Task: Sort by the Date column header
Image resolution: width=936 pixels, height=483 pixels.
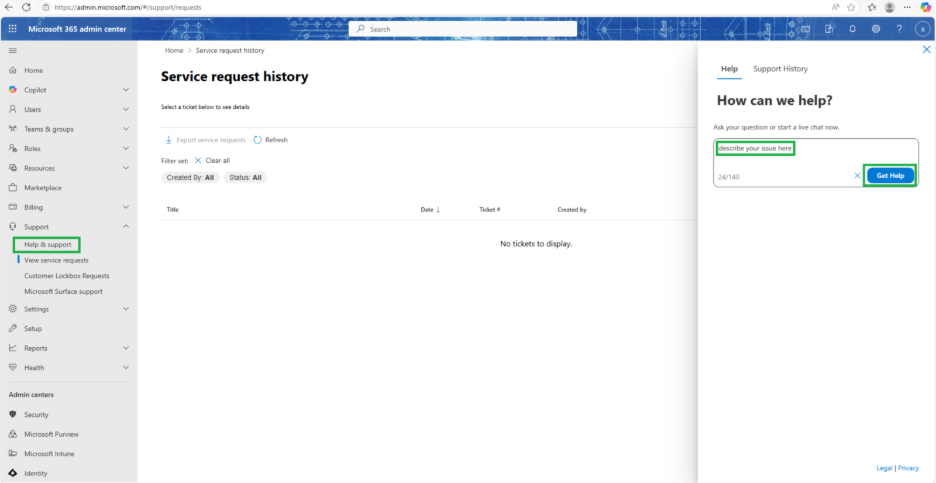Action: [x=430, y=210]
